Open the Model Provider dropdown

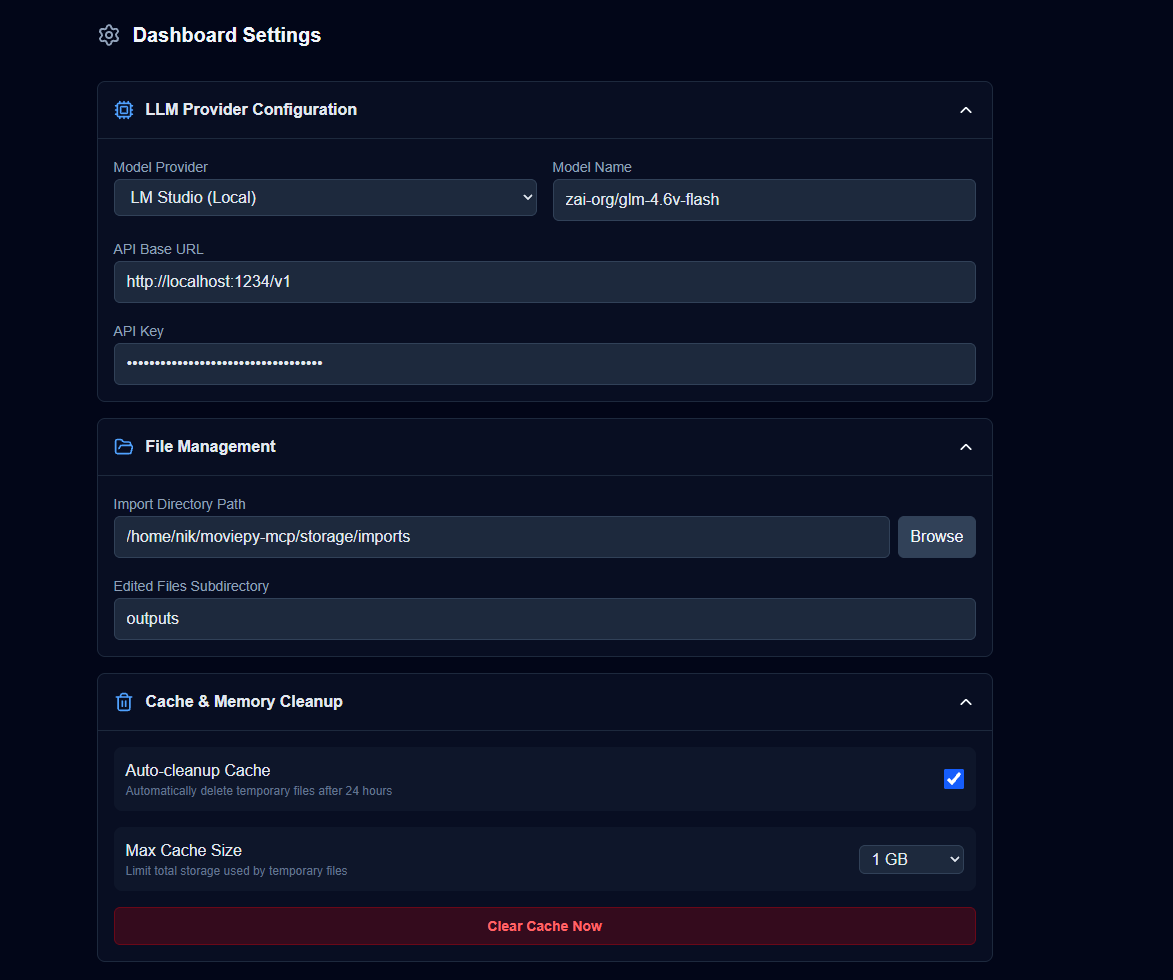(325, 197)
